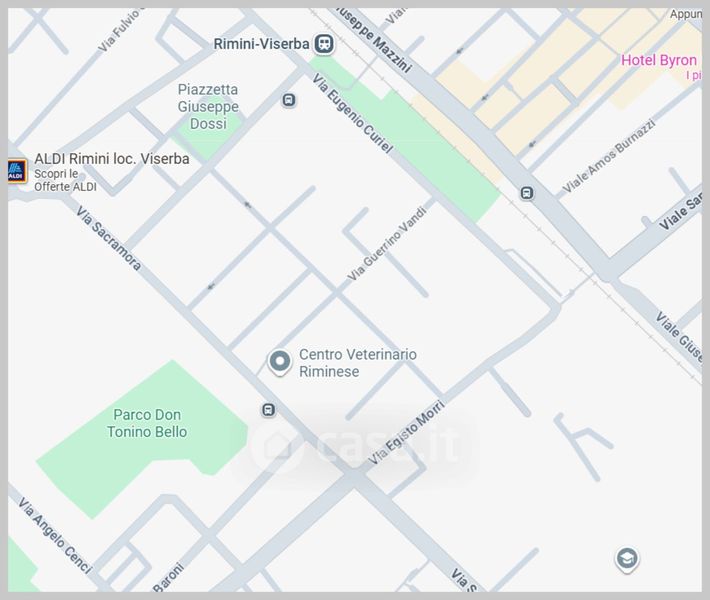This screenshot has height=600, width=710.
Task: Select the Piazzetta Giuseppe Dossi label
Action: [x=208, y=106]
